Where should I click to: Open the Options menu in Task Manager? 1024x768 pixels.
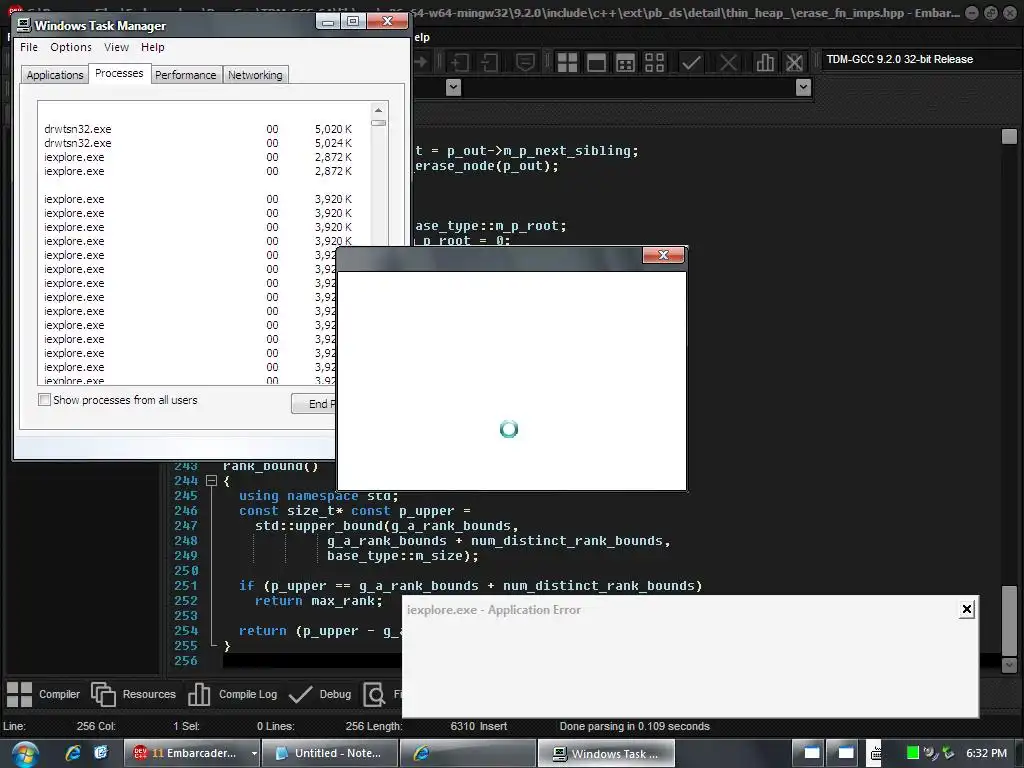pyautogui.click(x=71, y=47)
